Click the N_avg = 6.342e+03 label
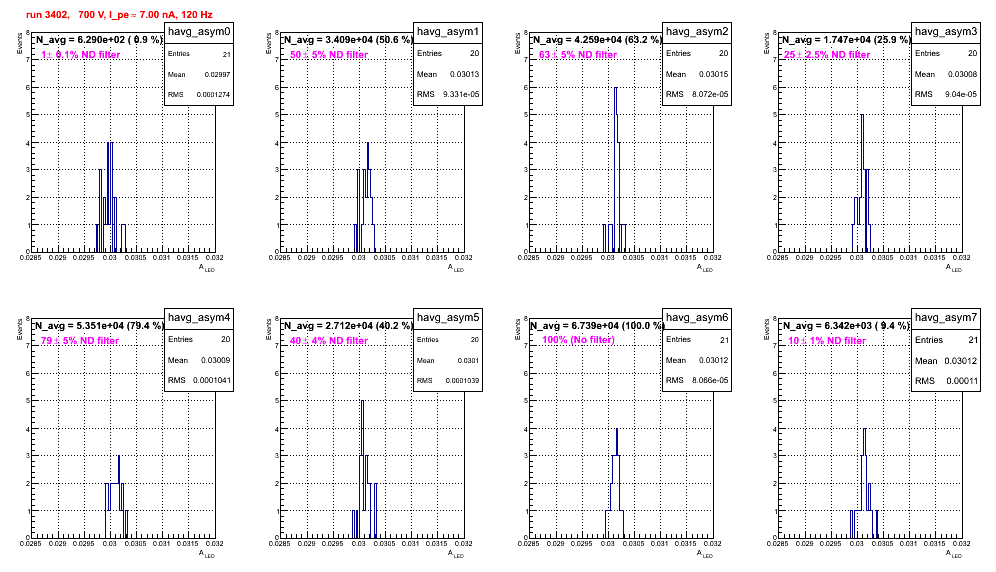 pyautogui.click(x=846, y=326)
